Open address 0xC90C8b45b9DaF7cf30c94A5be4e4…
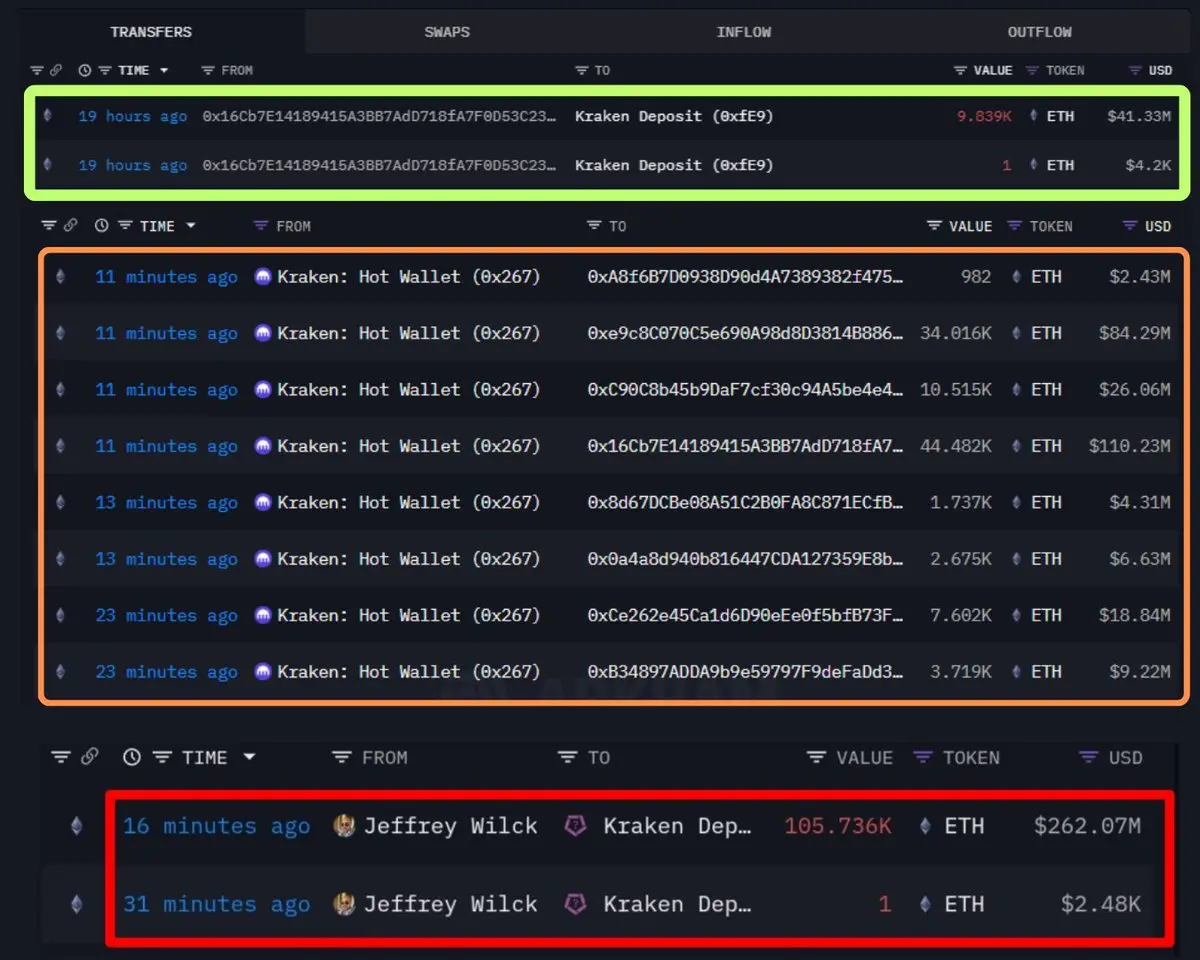This screenshot has width=1200, height=960. click(x=745, y=389)
